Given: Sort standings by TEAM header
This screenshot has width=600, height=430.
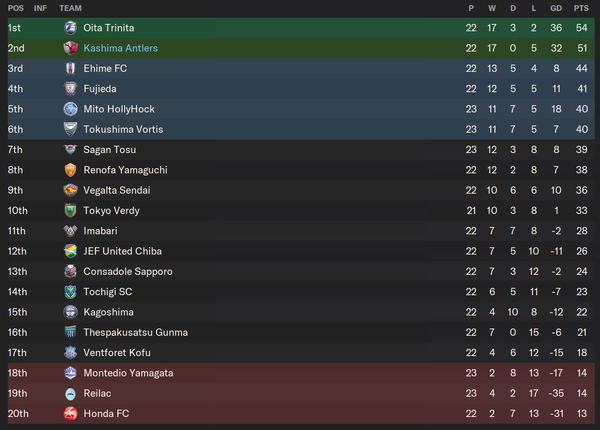Looking at the screenshot, I should [70, 8].
